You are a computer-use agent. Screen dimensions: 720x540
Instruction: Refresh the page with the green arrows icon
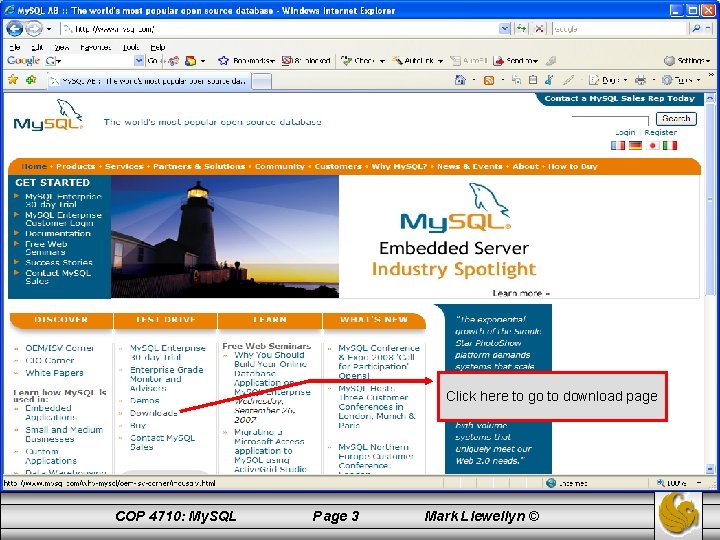click(x=521, y=29)
